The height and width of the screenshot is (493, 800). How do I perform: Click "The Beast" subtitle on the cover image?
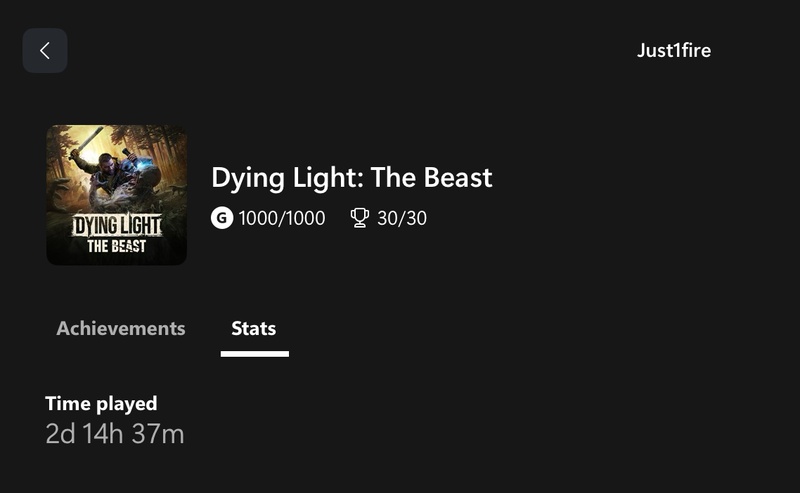[x=116, y=245]
